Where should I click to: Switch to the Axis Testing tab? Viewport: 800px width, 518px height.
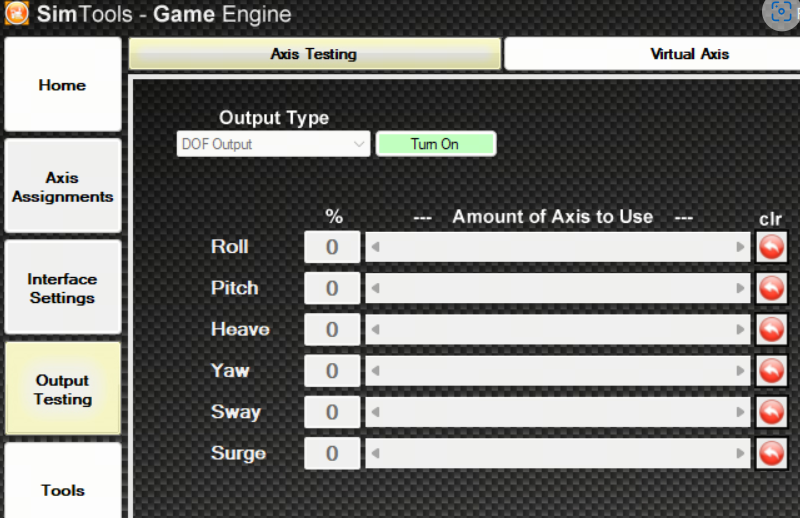pos(314,54)
